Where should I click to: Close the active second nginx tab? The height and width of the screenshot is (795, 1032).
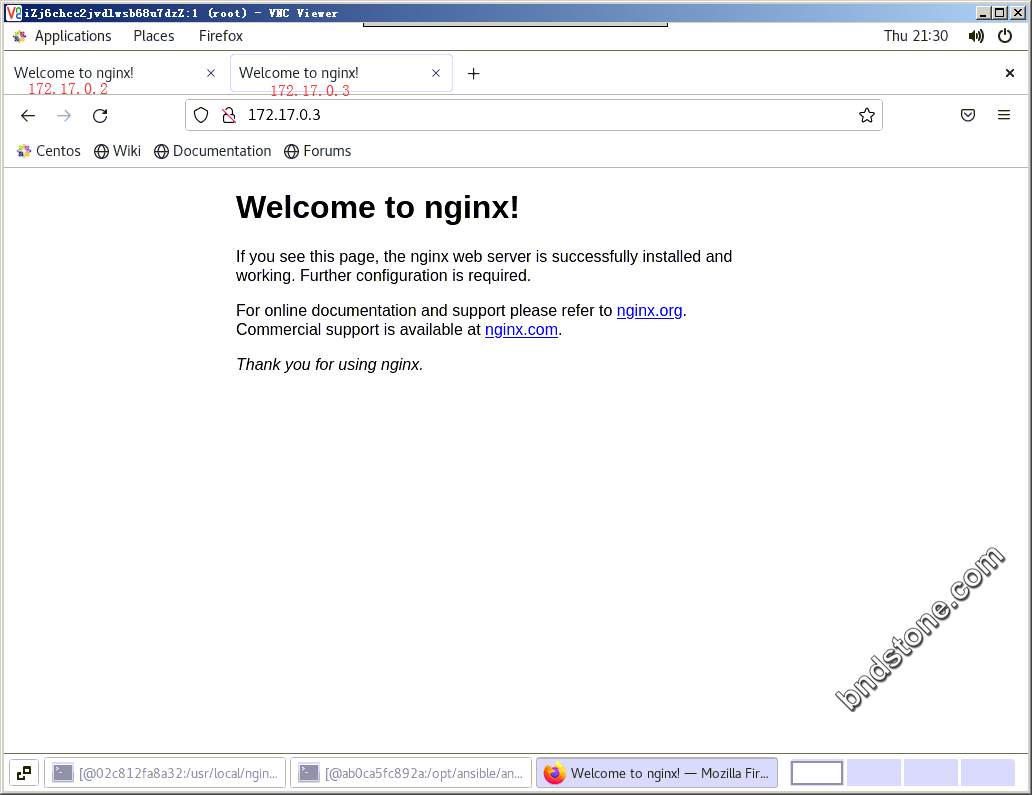(436, 73)
